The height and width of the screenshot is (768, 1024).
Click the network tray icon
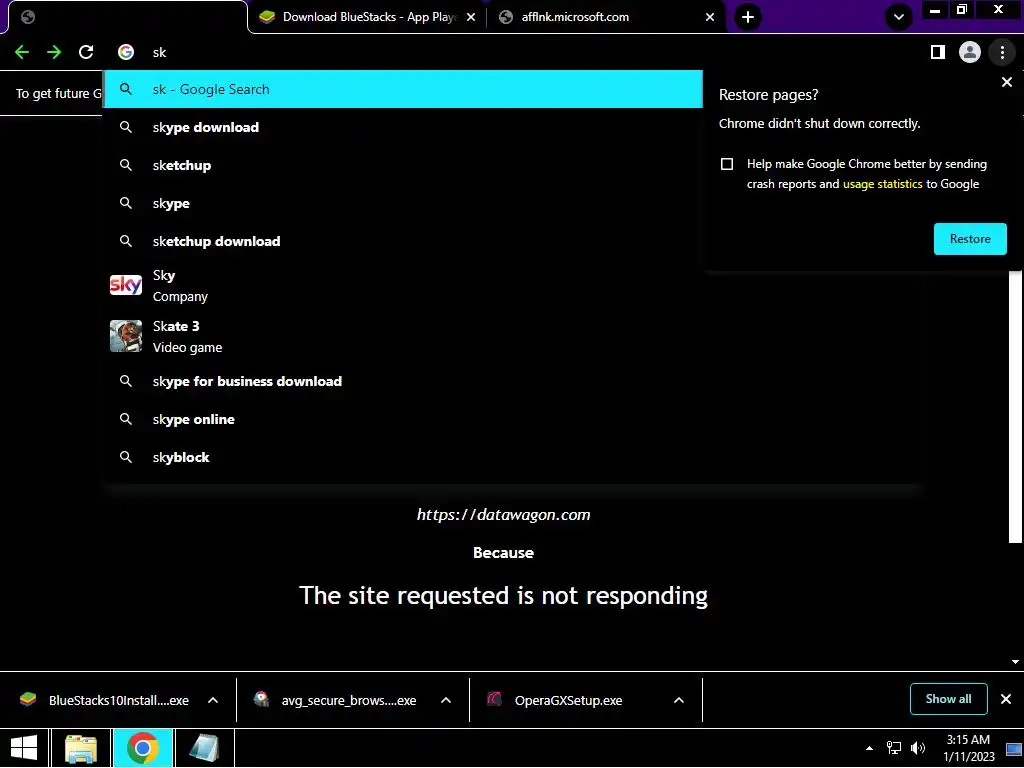(893, 748)
